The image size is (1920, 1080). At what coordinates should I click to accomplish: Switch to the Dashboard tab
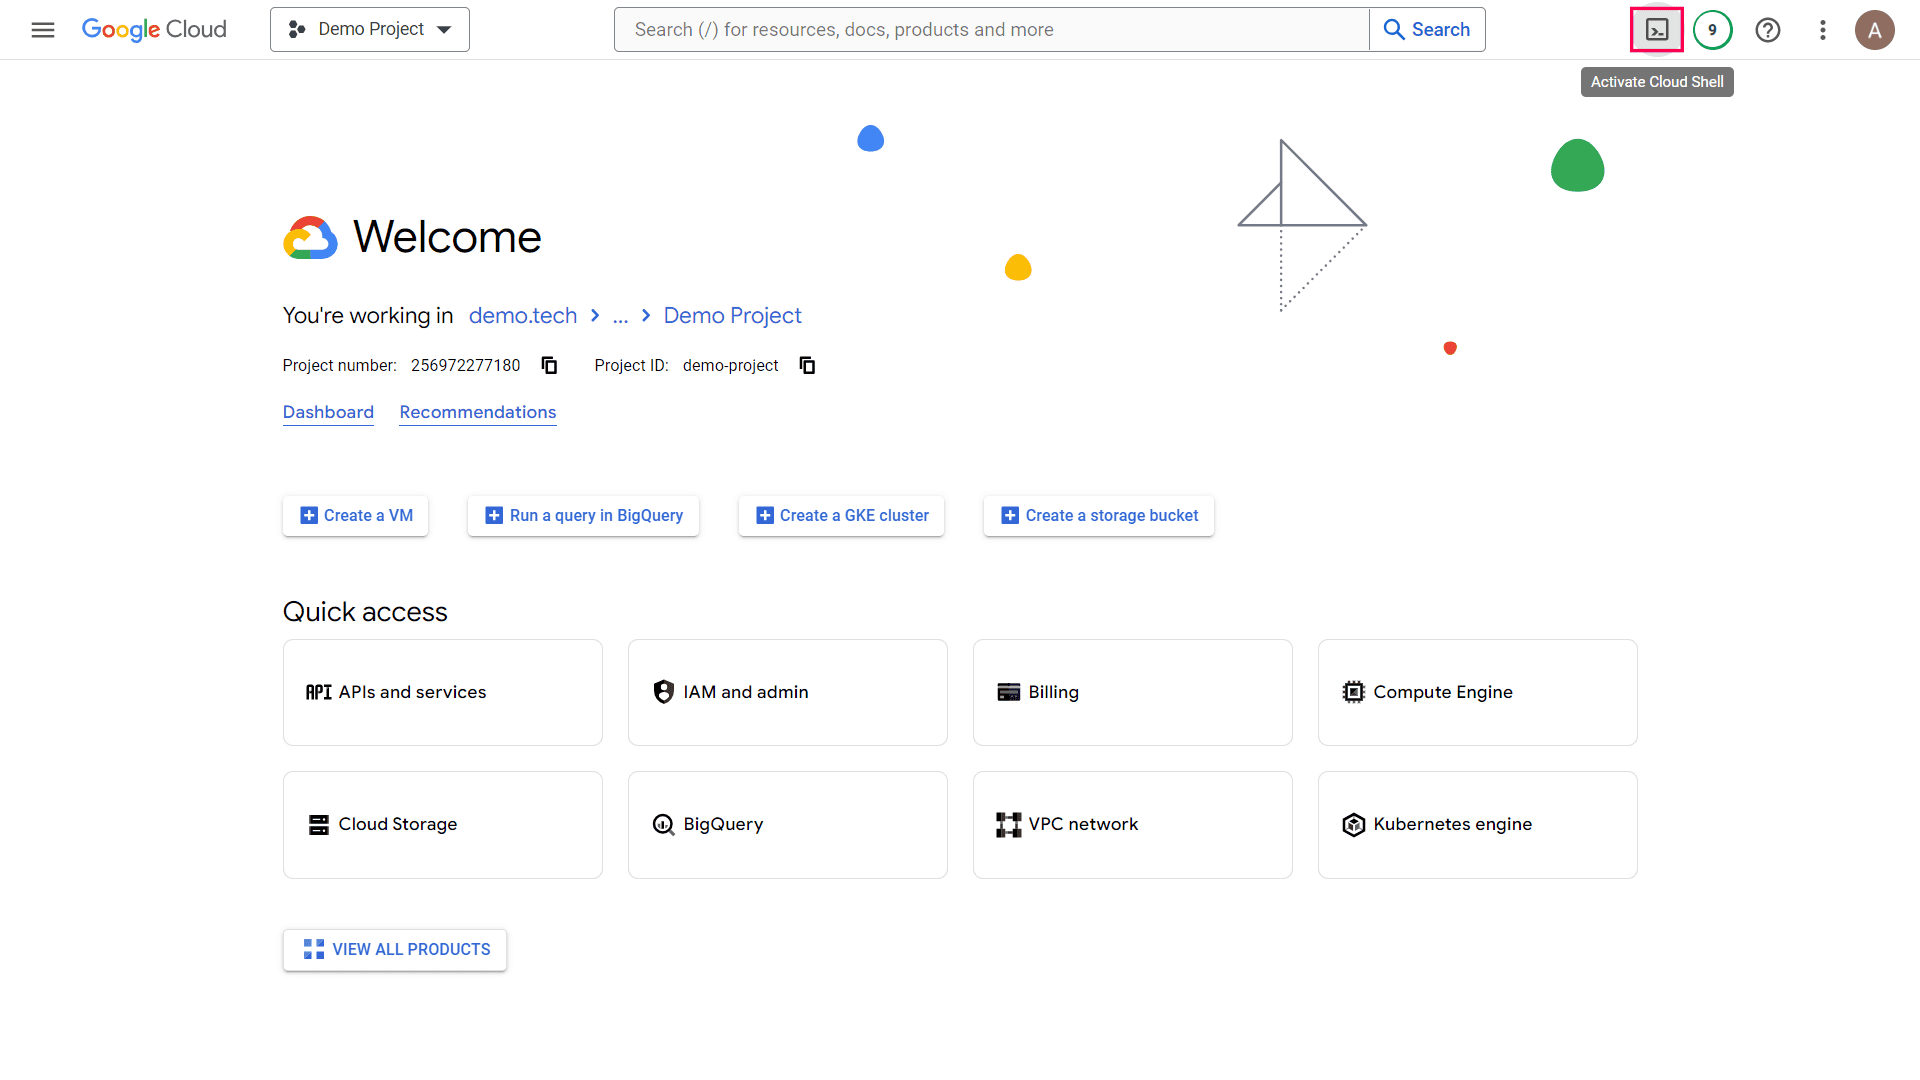(328, 412)
